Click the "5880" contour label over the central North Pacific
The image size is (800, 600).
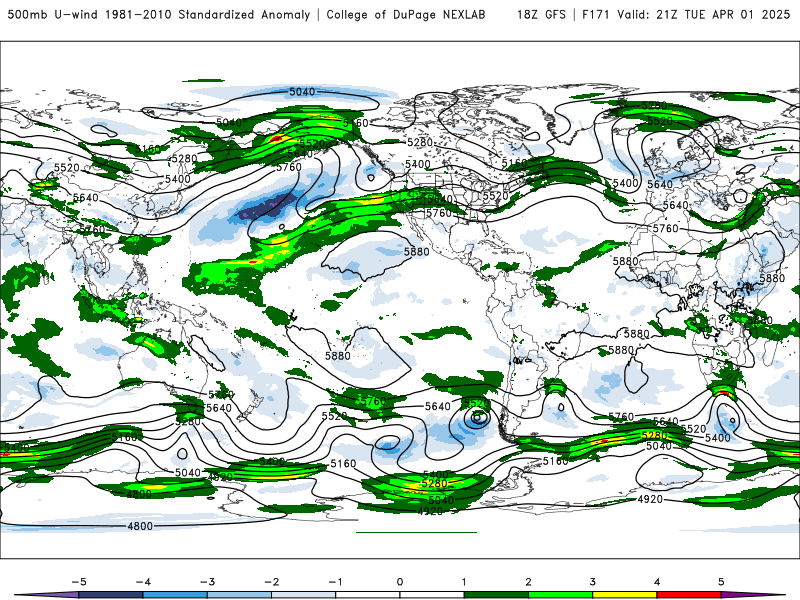click(x=416, y=252)
